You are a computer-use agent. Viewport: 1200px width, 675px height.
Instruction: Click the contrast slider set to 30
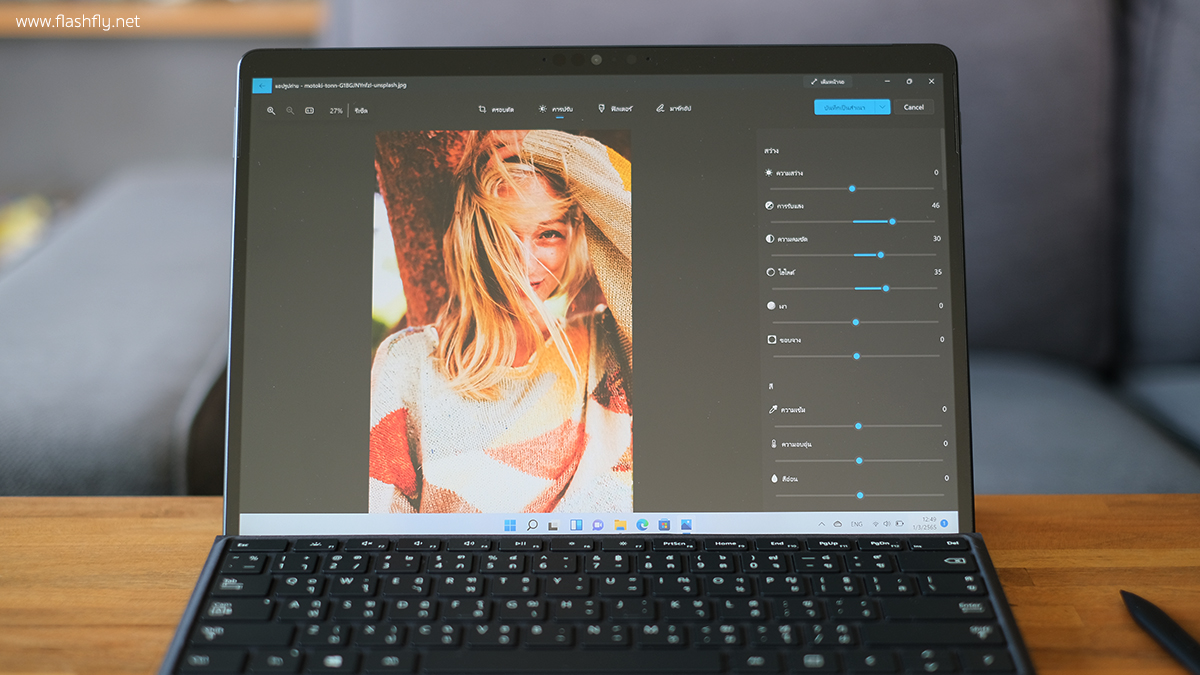tap(880, 255)
